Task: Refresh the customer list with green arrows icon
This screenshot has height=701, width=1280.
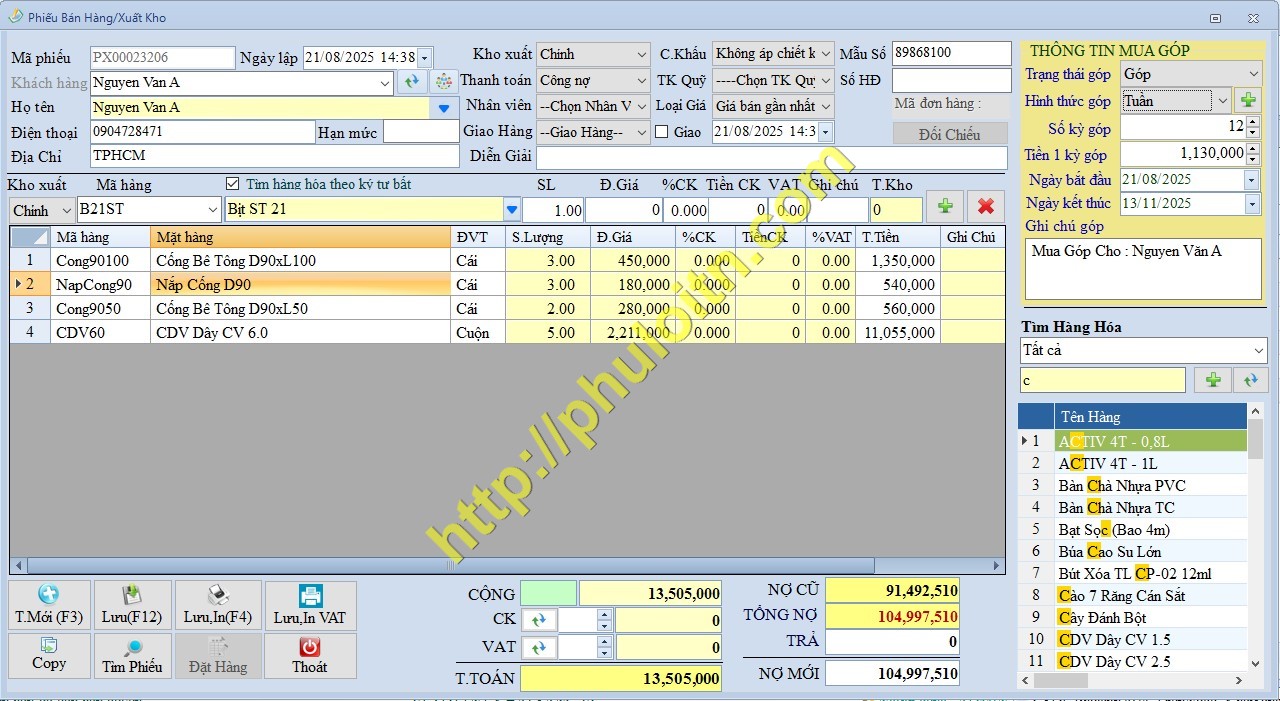Action: click(412, 82)
